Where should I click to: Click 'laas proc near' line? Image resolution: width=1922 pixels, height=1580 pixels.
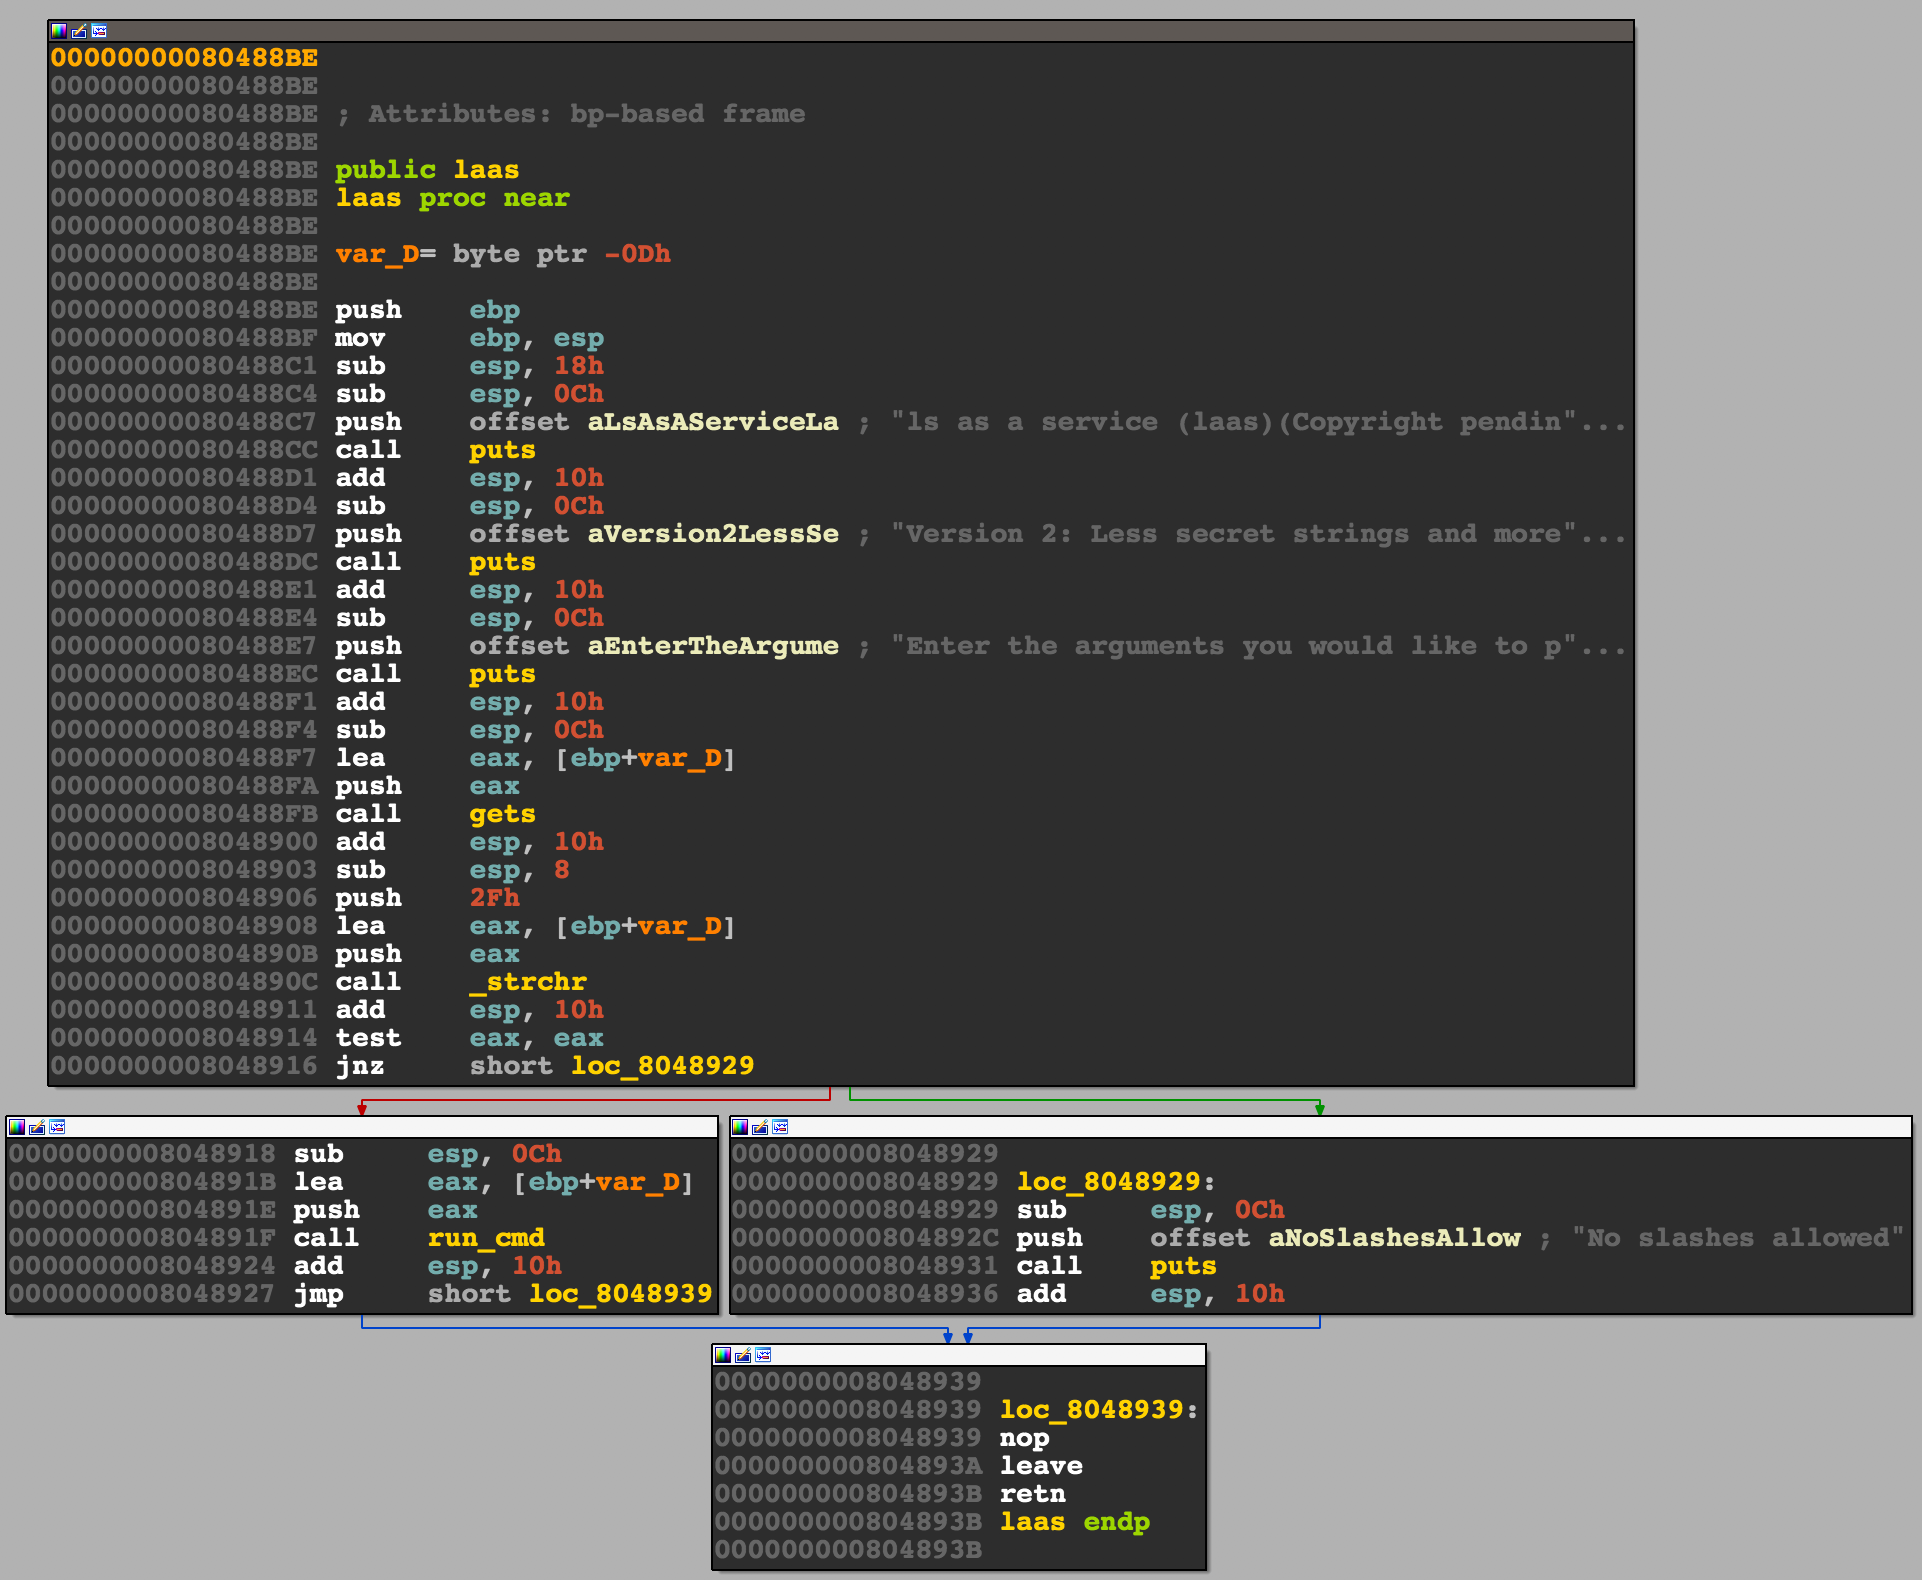[x=452, y=198]
